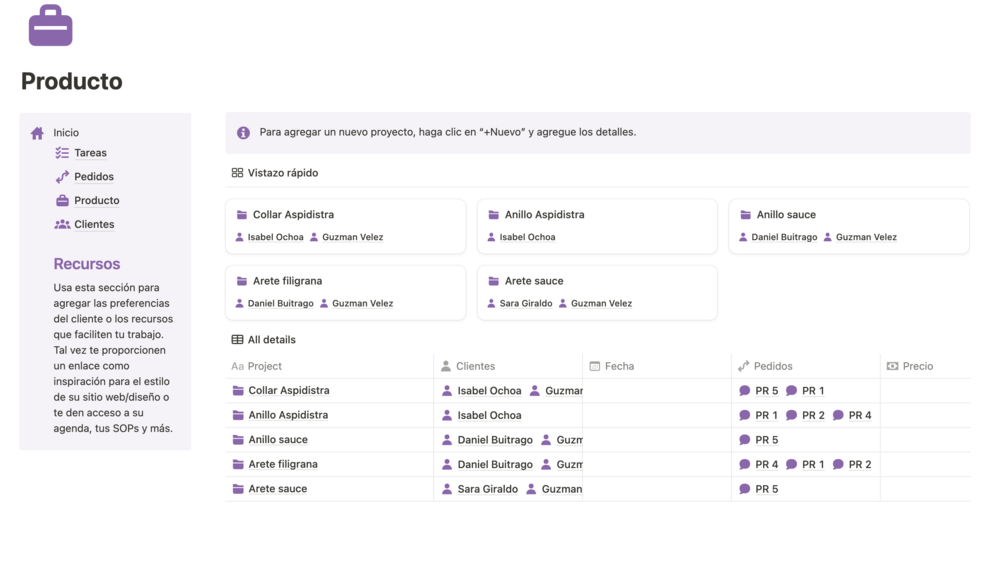Open the Tareas page link
This screenshot has width=1005, height=566.
(x=90, y=153)
